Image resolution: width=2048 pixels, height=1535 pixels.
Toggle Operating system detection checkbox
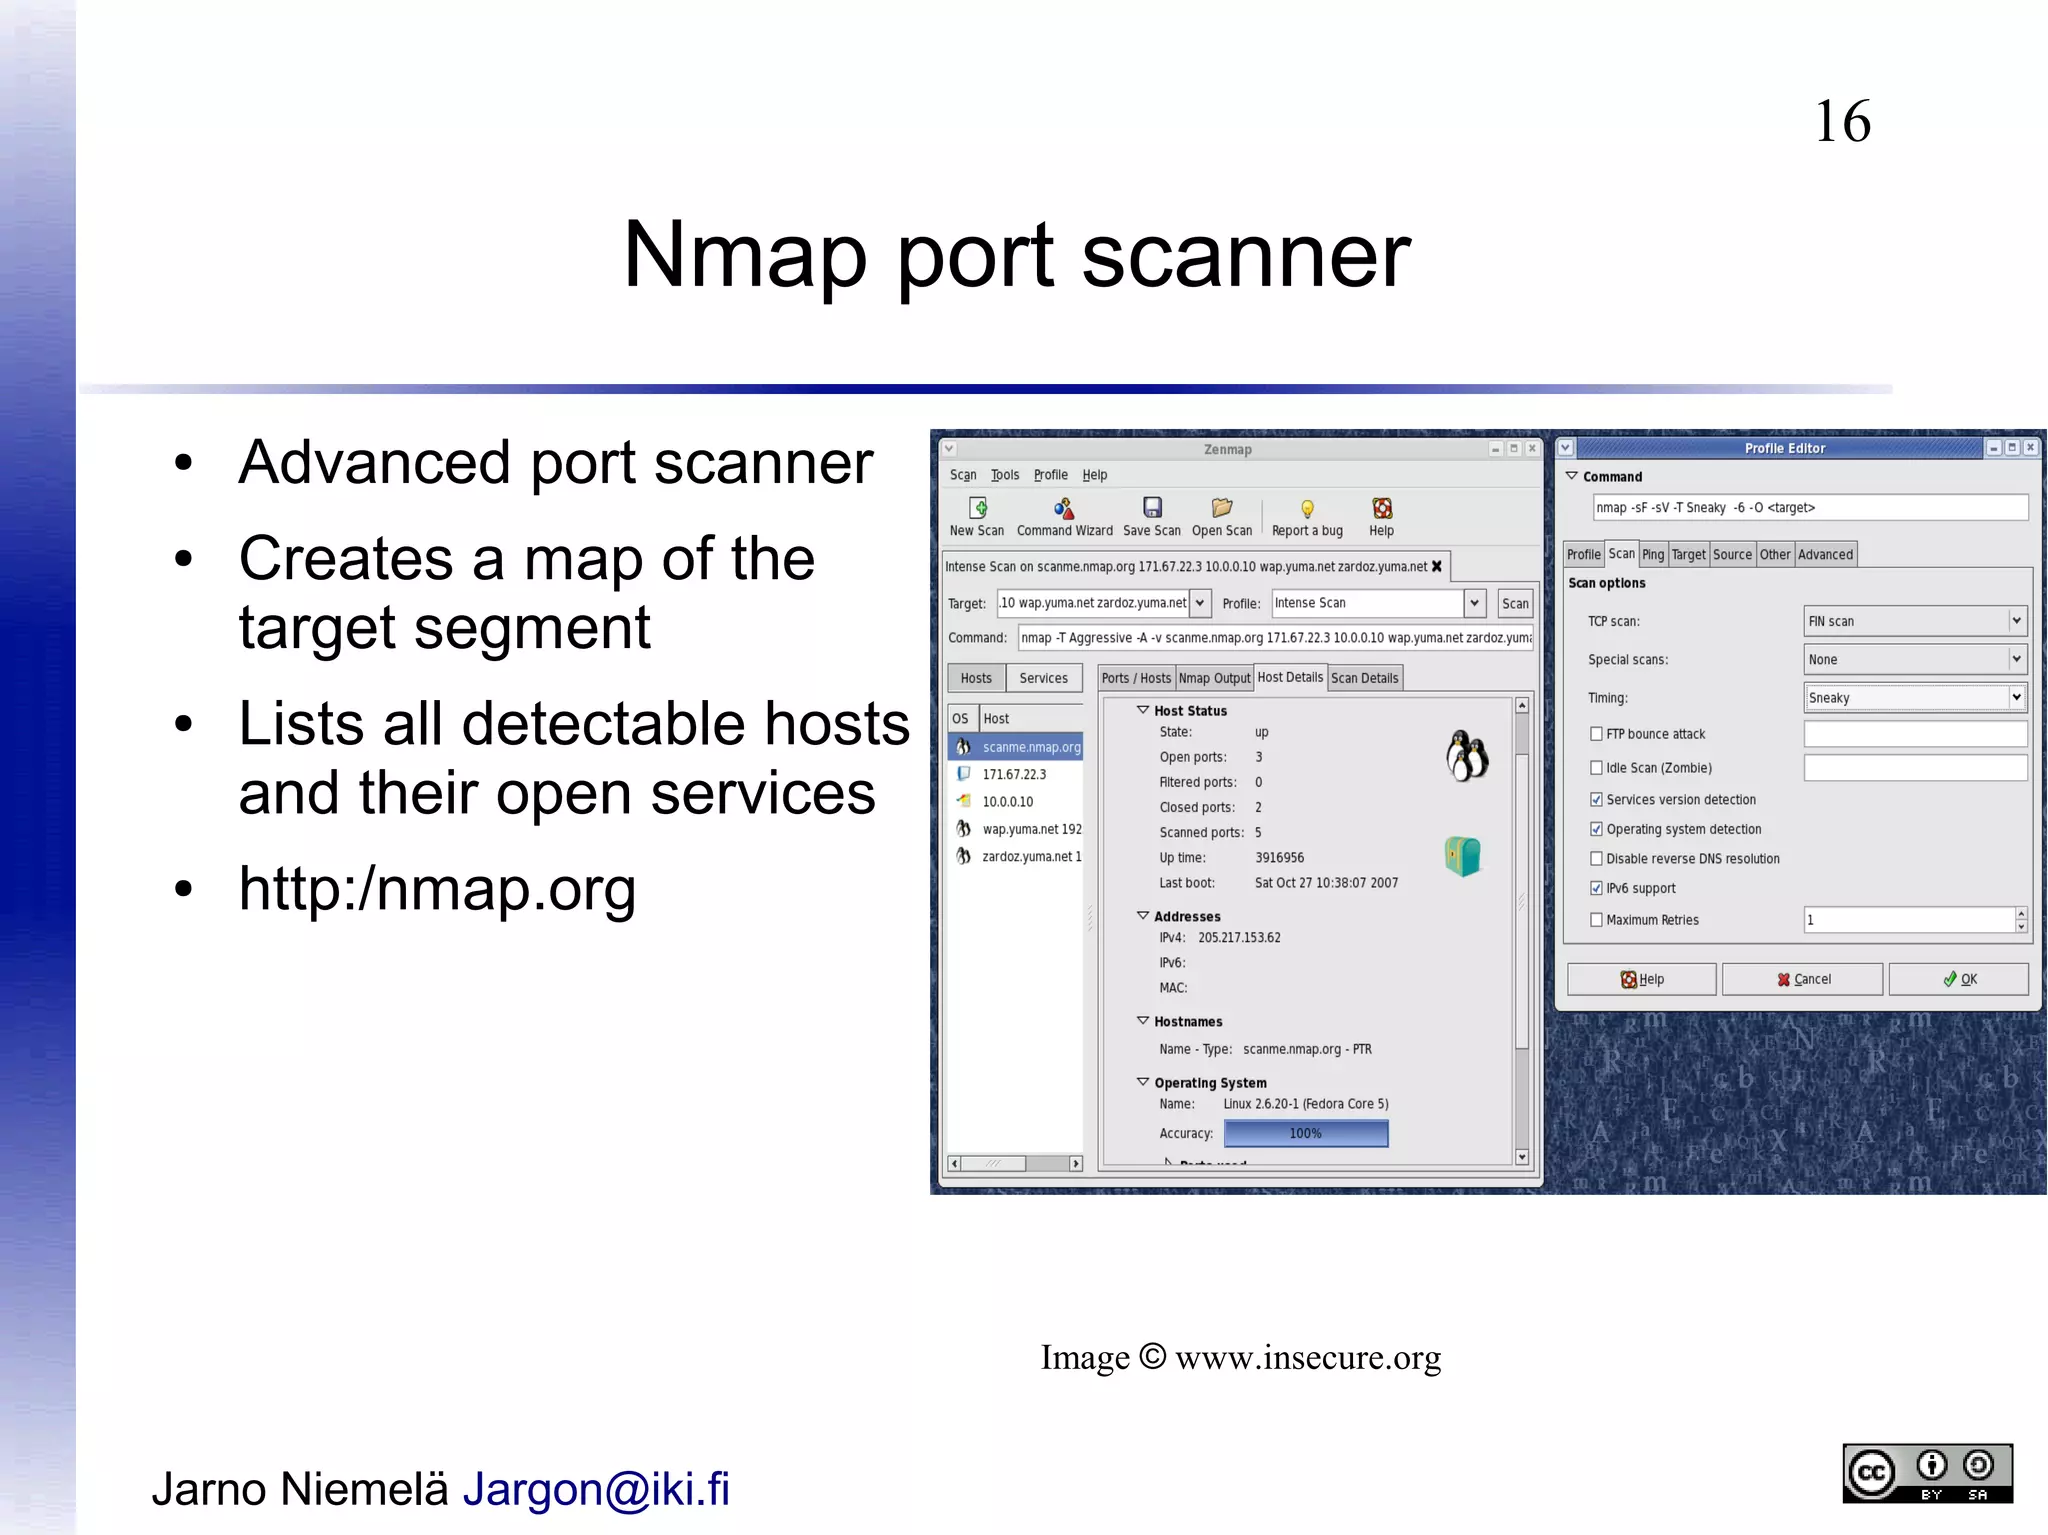click(x=1596, y=829)
